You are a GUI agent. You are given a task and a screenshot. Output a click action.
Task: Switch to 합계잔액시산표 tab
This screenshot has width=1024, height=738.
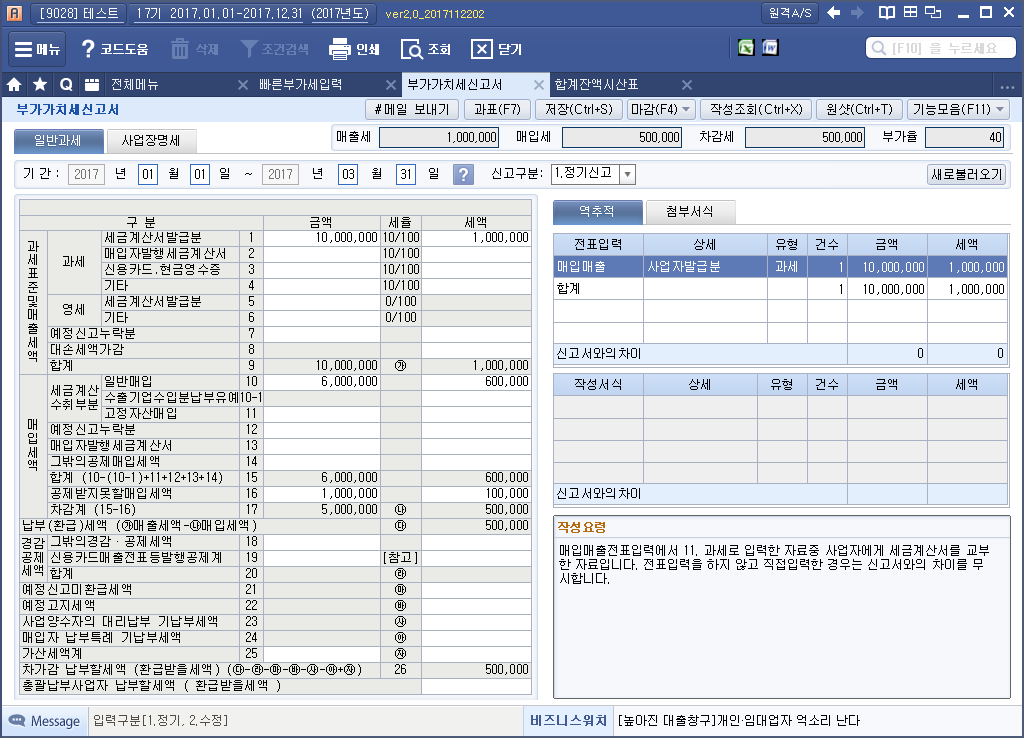(x=596, y=85)
